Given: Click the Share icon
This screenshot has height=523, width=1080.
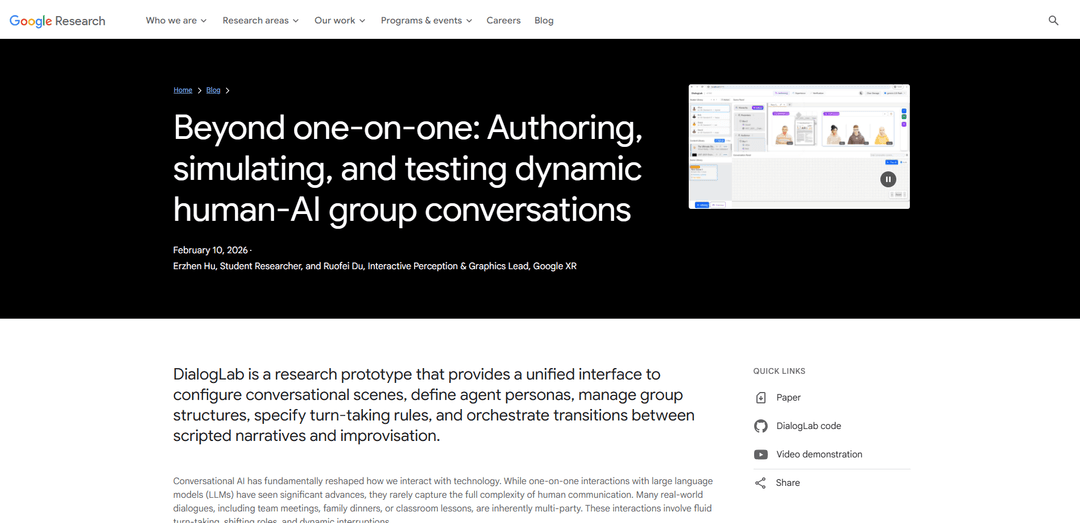Looking at the screenshot, I should pos(761,483).
